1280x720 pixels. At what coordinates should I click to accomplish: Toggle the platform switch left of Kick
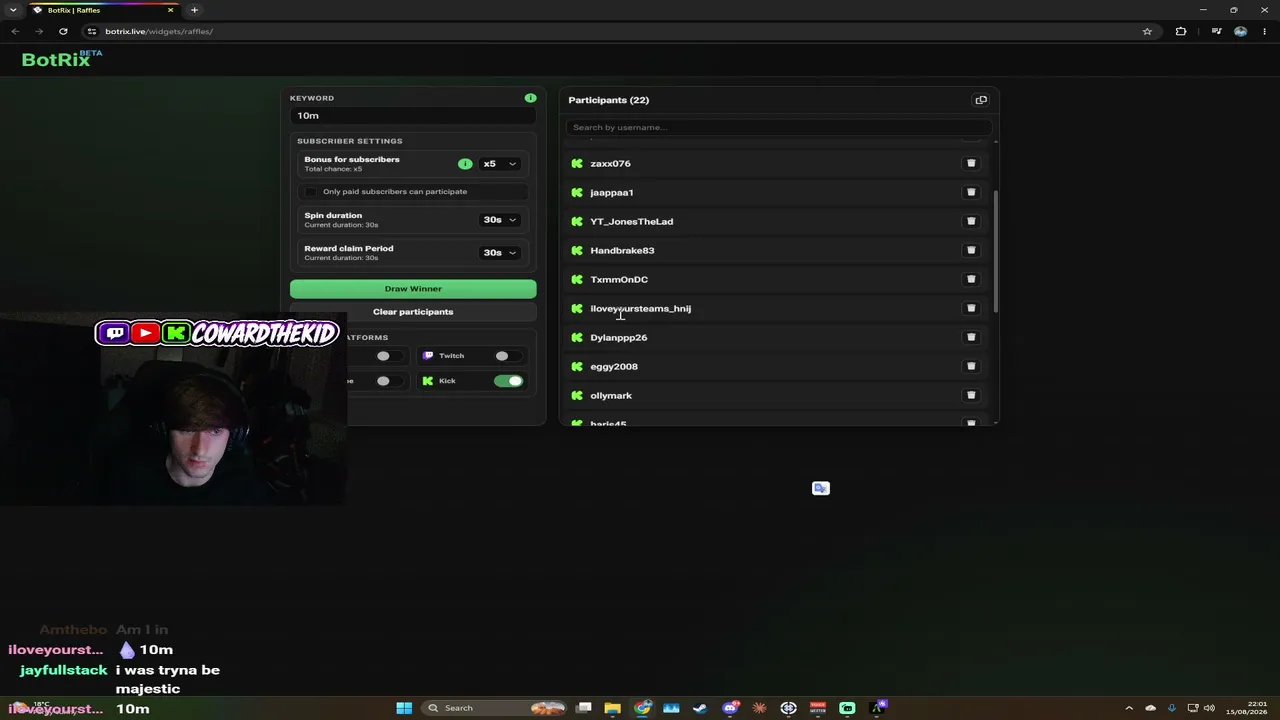tap(388, 381)
